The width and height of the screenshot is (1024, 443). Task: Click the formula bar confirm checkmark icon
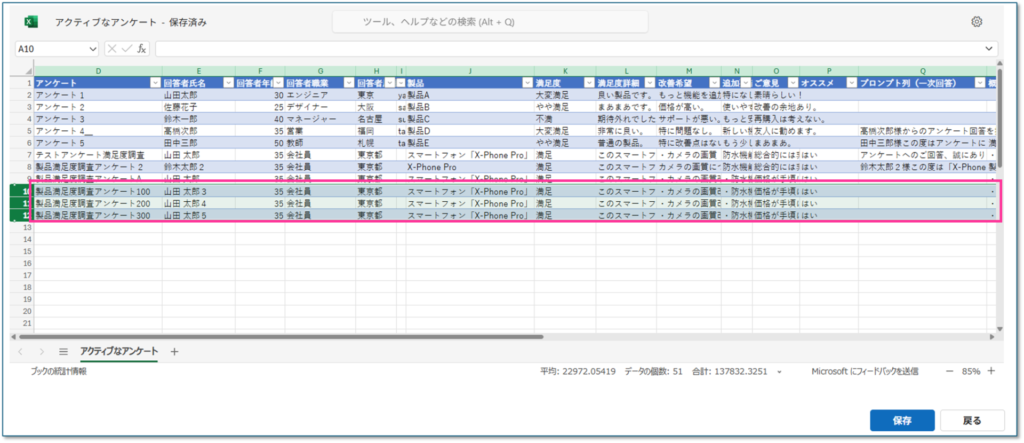(126, 48)
